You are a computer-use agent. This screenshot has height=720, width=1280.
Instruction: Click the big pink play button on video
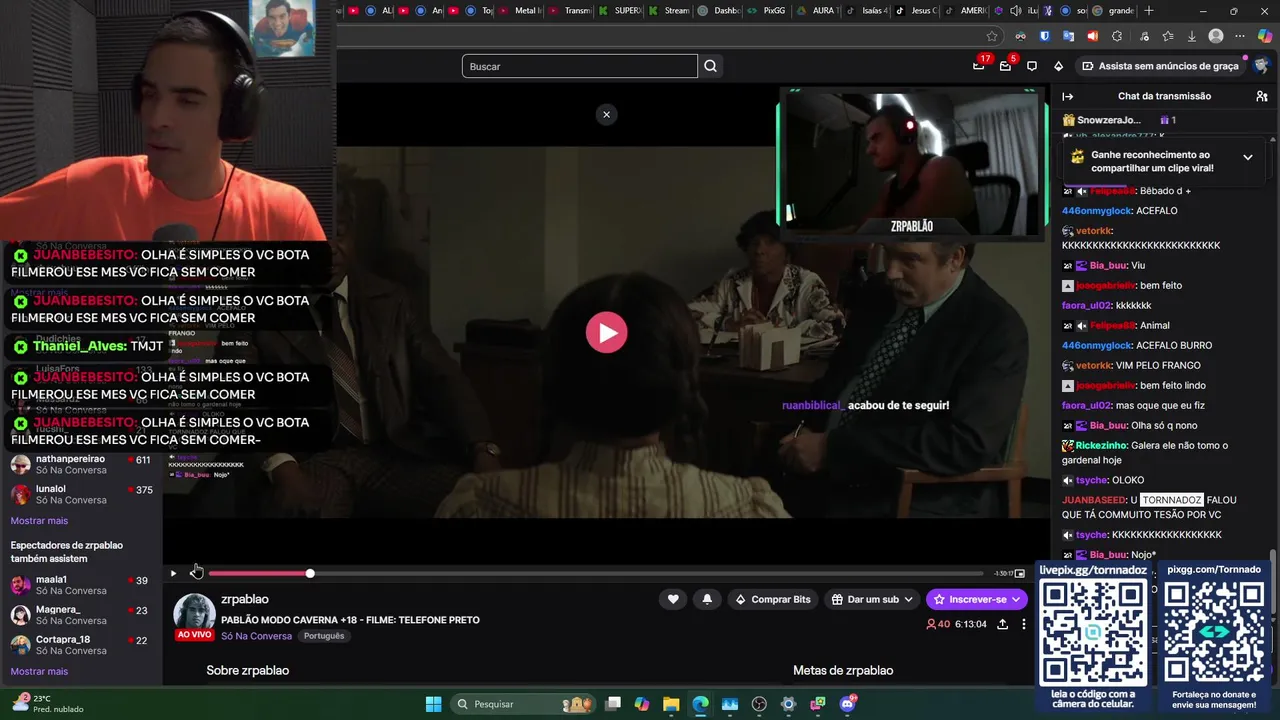(x=606, y=333)
